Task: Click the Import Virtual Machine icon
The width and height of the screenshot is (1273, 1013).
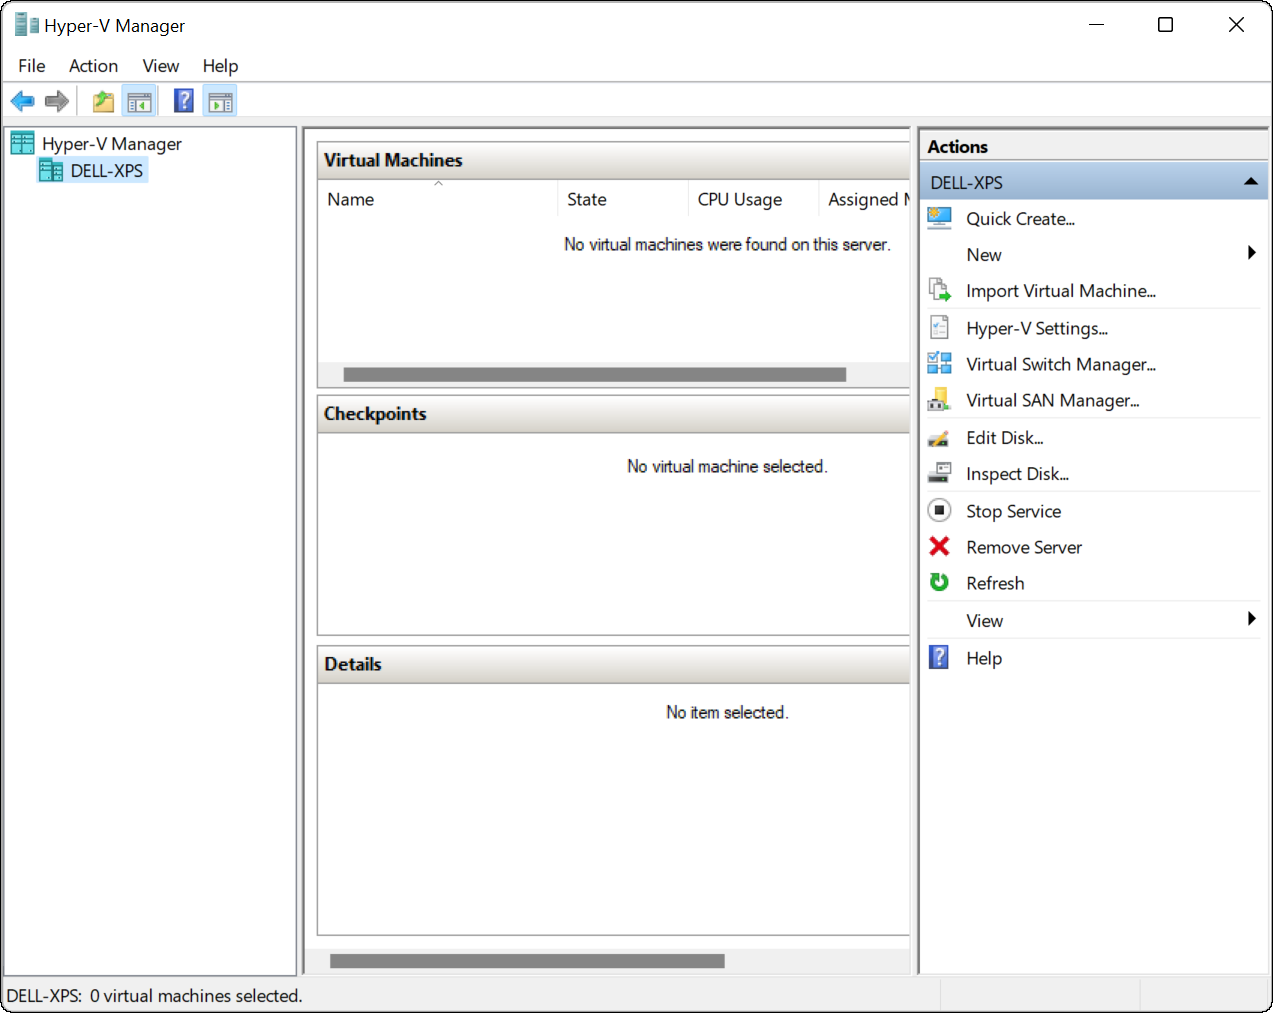Action: [x=939, y=291]
